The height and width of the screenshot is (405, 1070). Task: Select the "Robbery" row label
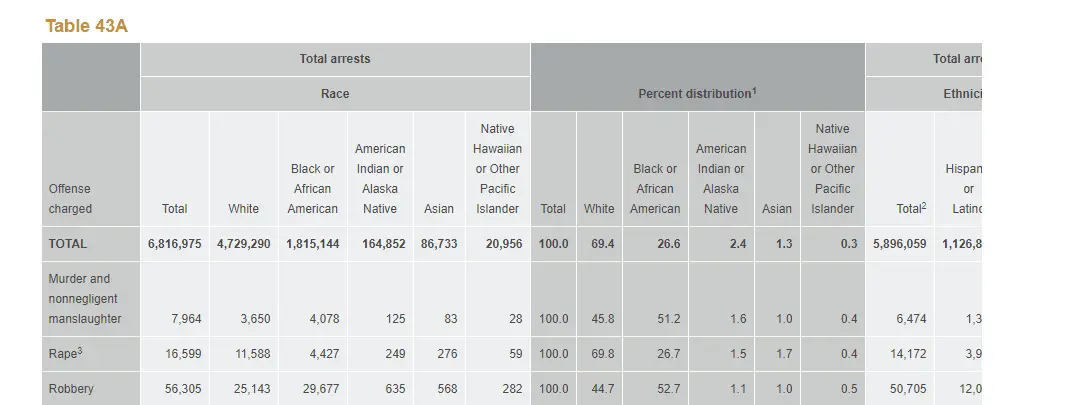[x=71, y=389]
